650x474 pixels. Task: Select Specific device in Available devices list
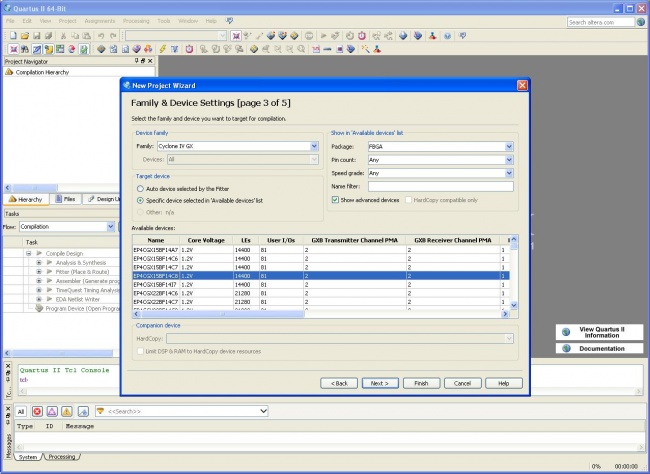point(140,201)
